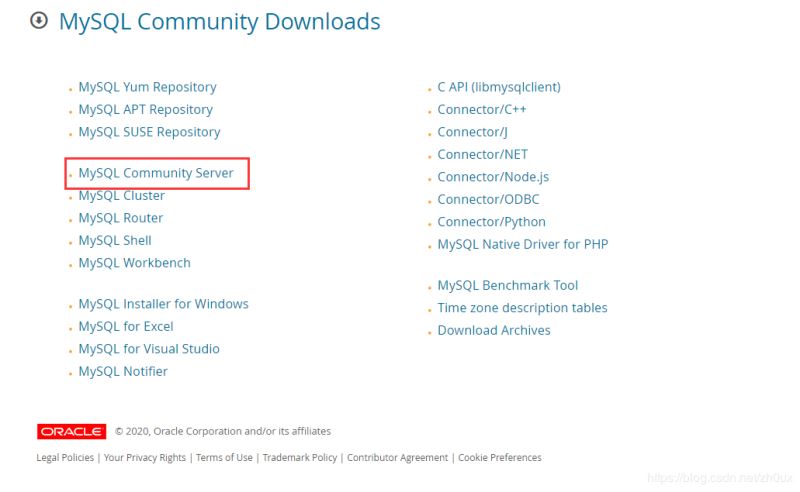Viewport: 800px width, 492px height.
Task: Open MySQL Notifier link
Action: point(123,371)
